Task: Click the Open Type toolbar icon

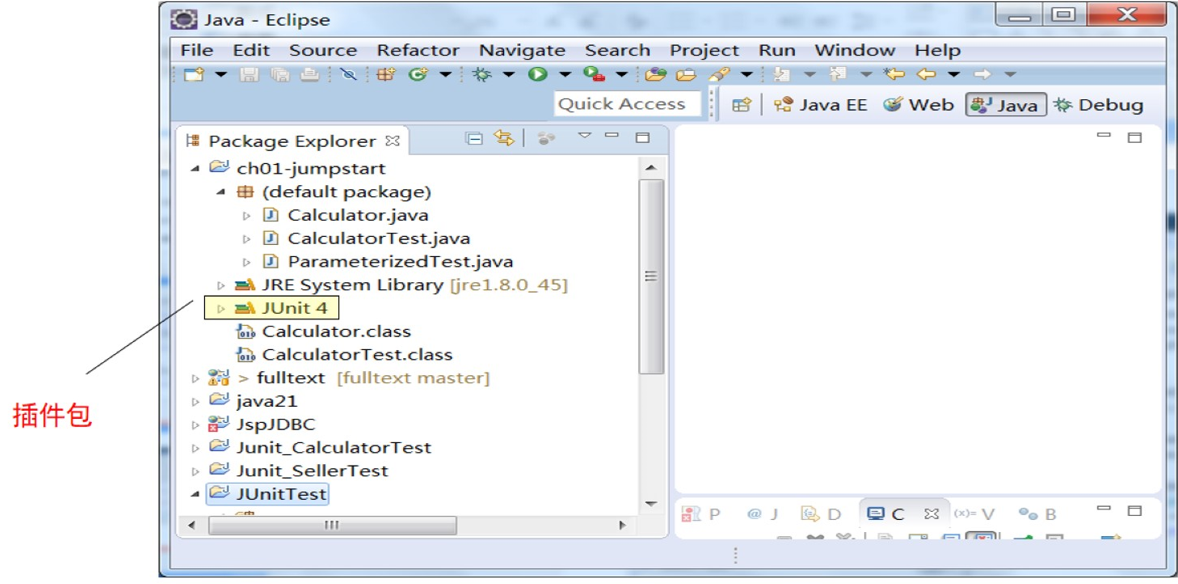Action: click(x=656, y=74)
